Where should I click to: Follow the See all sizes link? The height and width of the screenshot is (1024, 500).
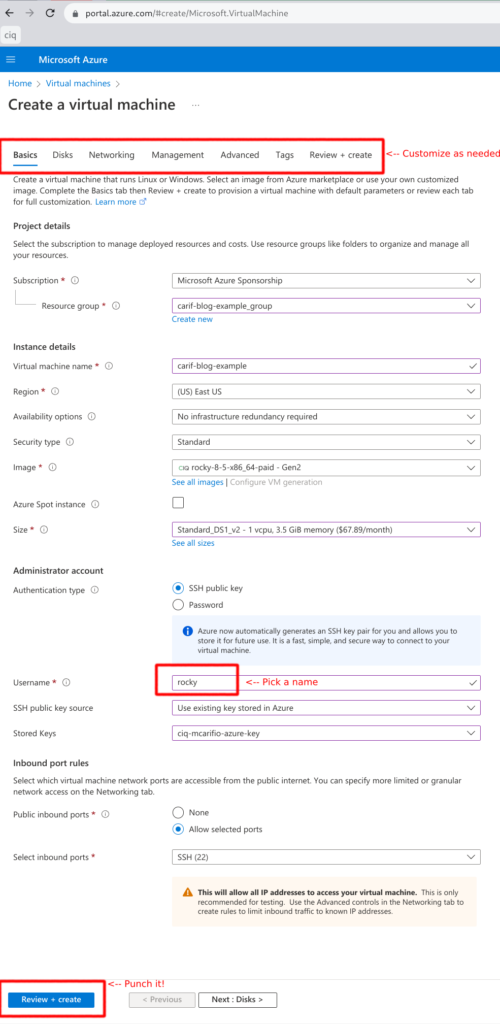193,543
